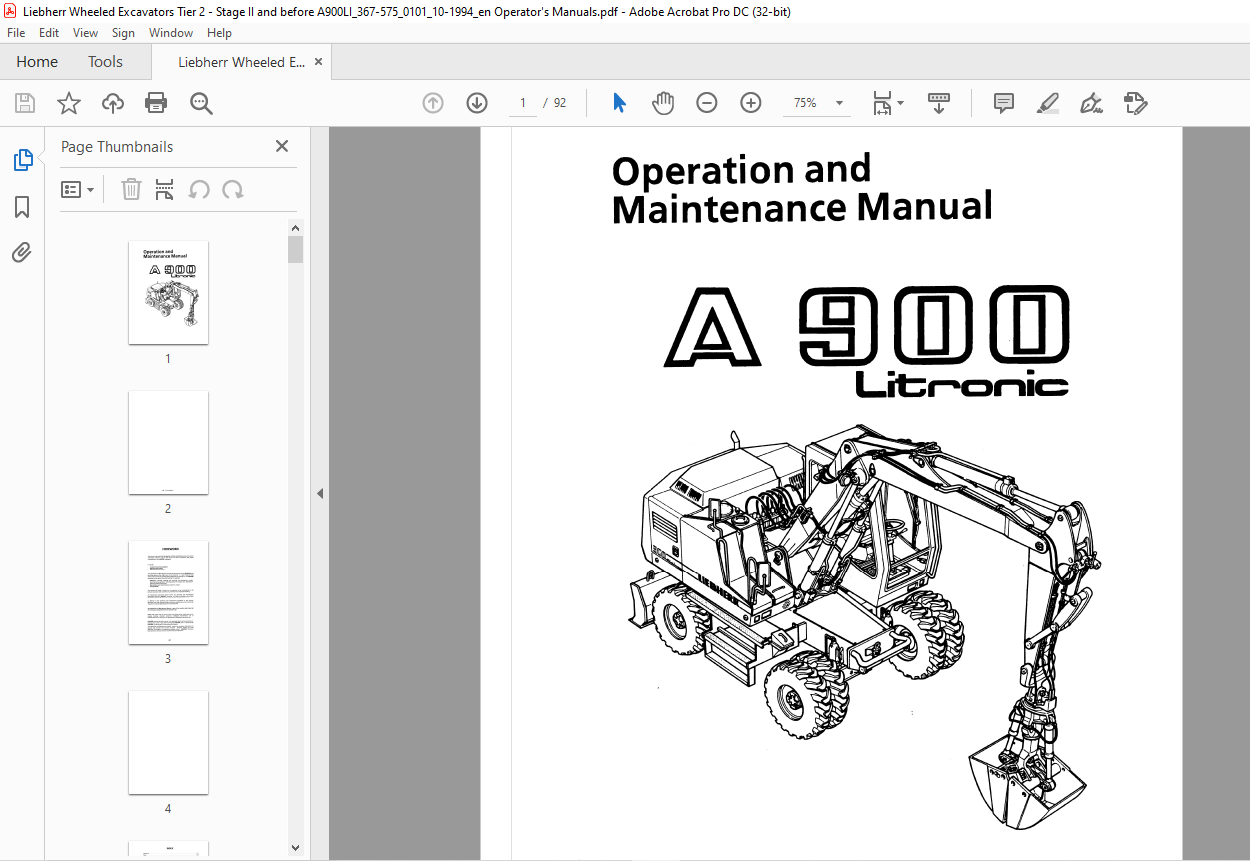Screen dimensions: 1250x861
Task: Open the Window menu
Action: click(171, 33)
